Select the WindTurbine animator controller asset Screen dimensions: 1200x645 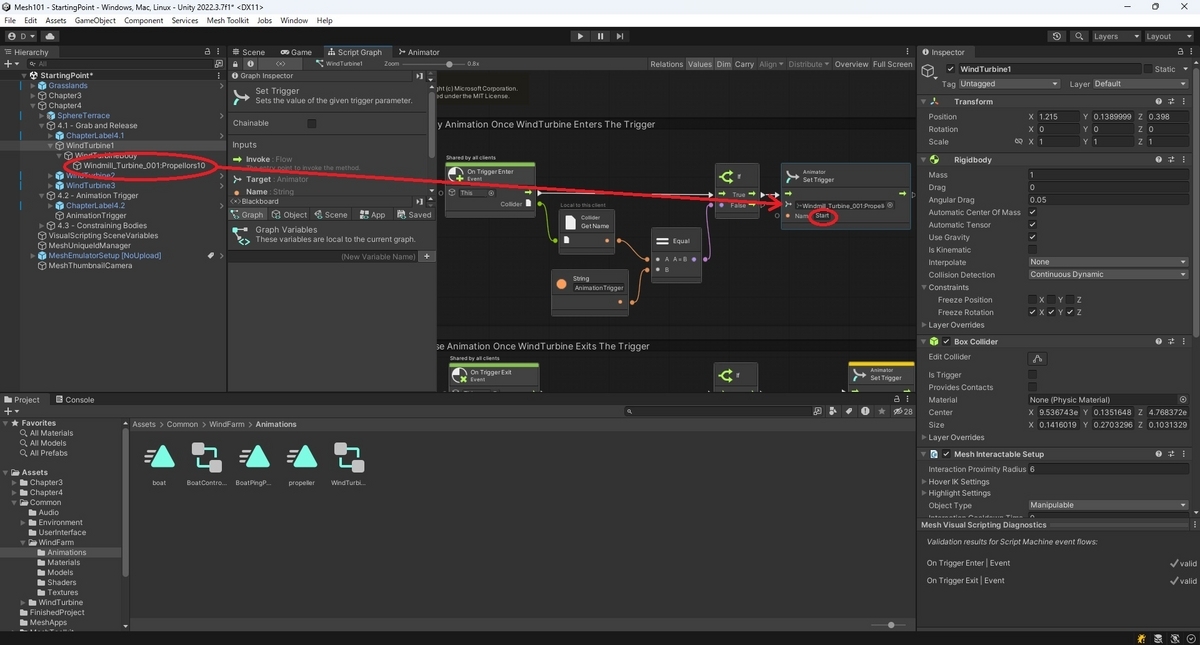[x=349, y=463]
